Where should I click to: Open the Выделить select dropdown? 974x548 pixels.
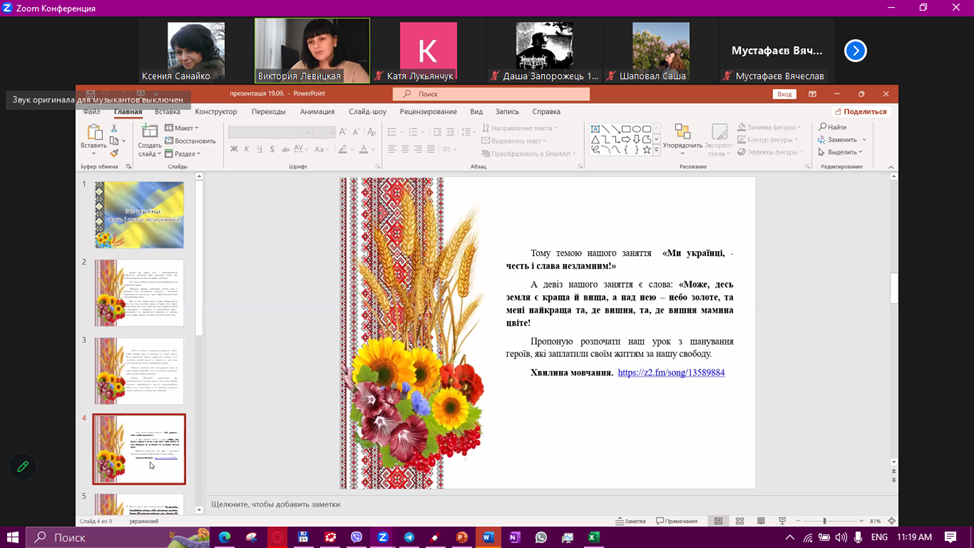coord(840,152)
